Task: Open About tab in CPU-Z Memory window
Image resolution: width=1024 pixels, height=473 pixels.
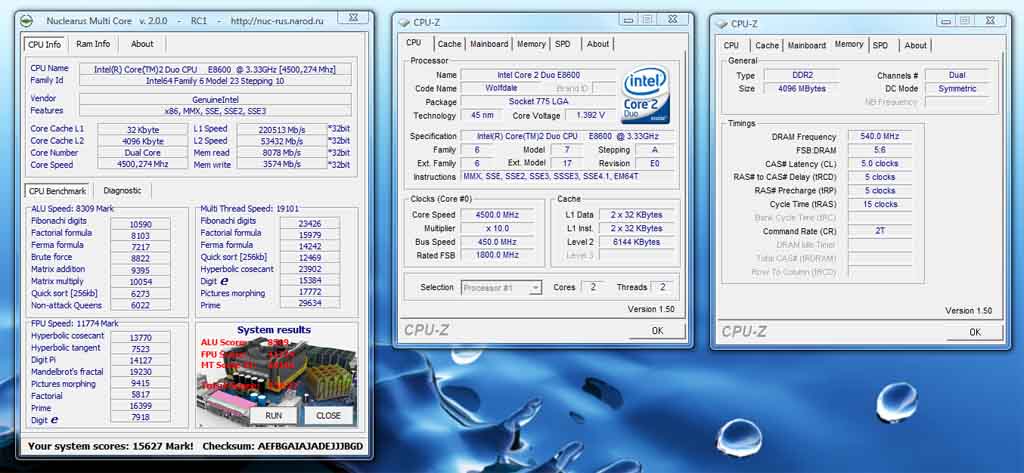Action: (915, 45)
